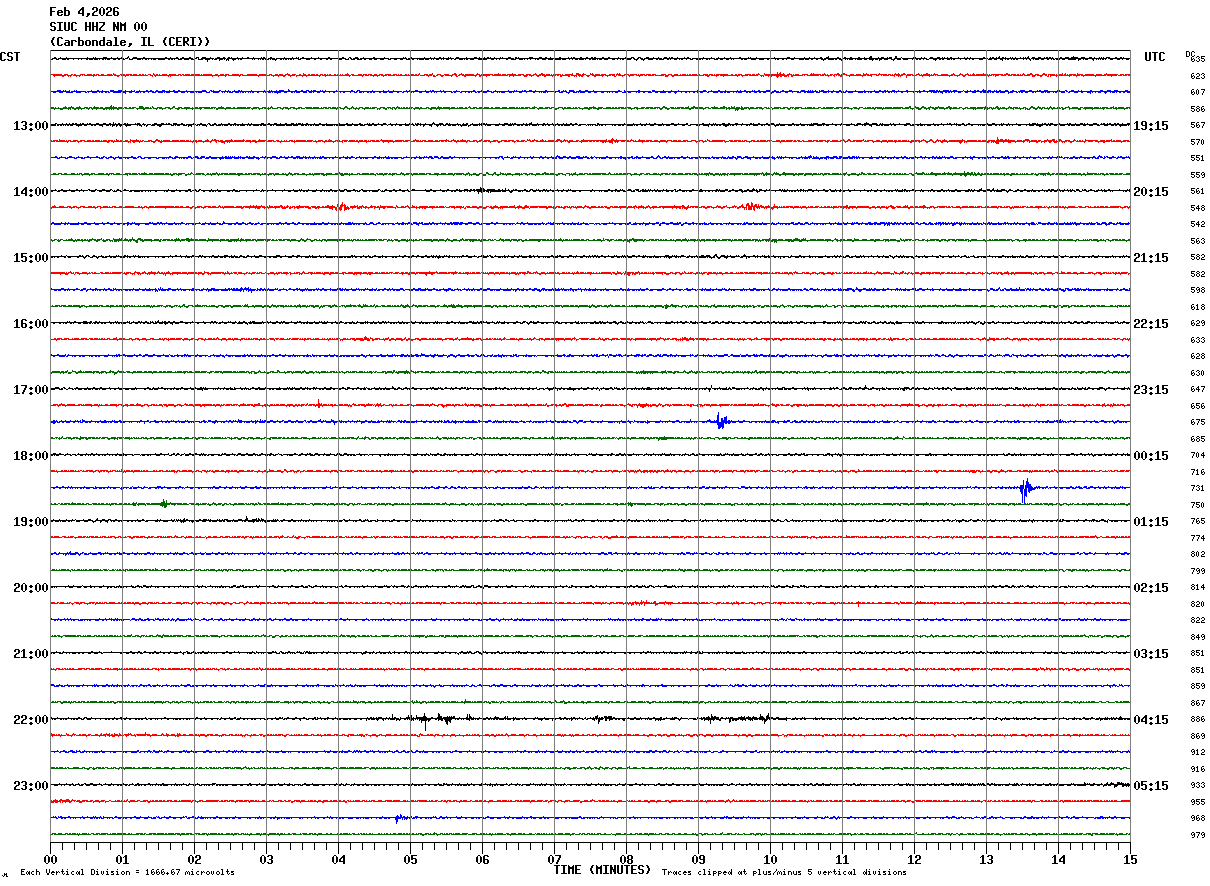Click the 19:15 UTC time label
The image size is (1210, 886).
click(x=1151, y=125)
